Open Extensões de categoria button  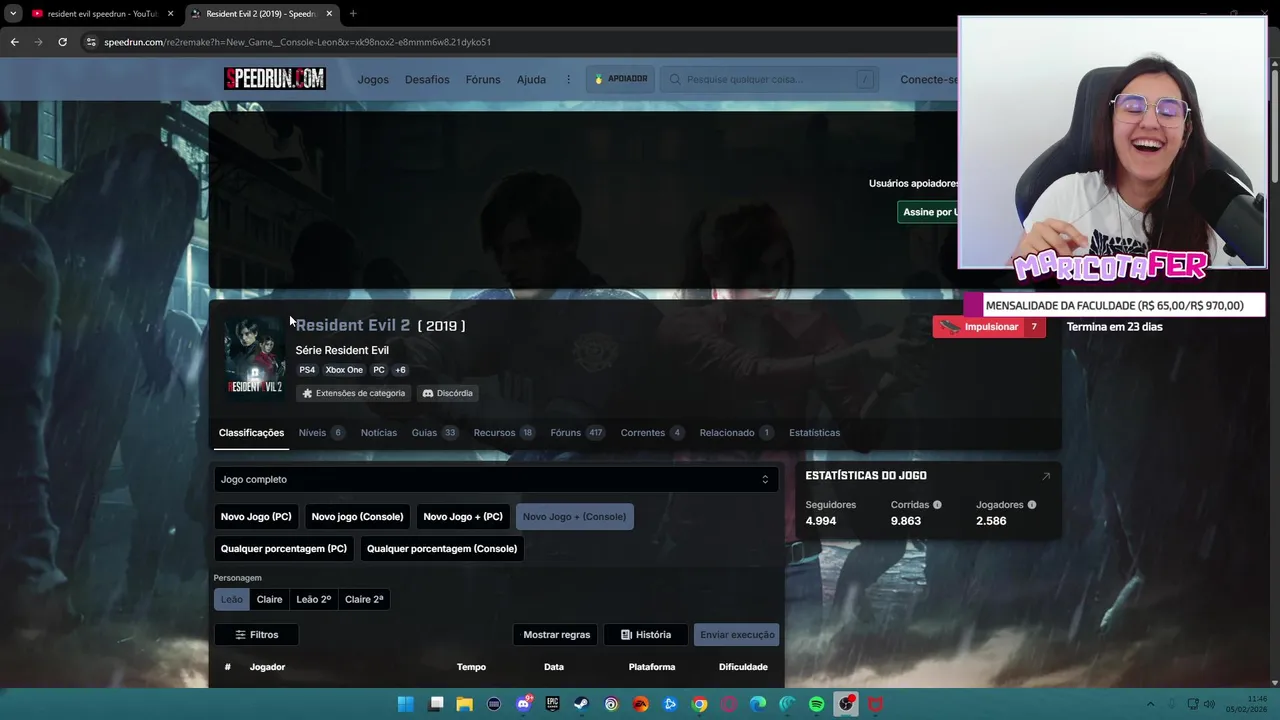coord(354,393)
